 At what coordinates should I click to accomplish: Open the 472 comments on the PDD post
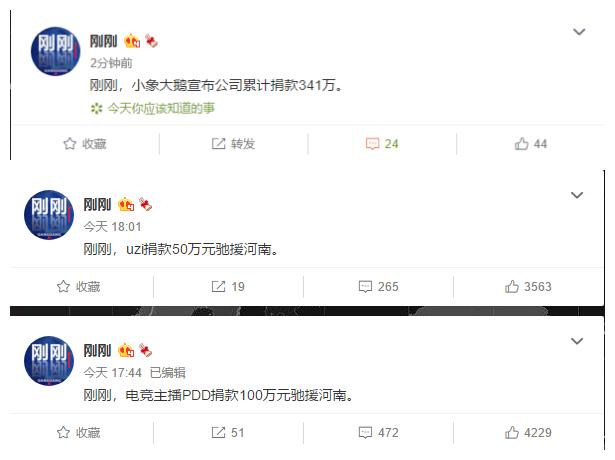tap(378, 433)
